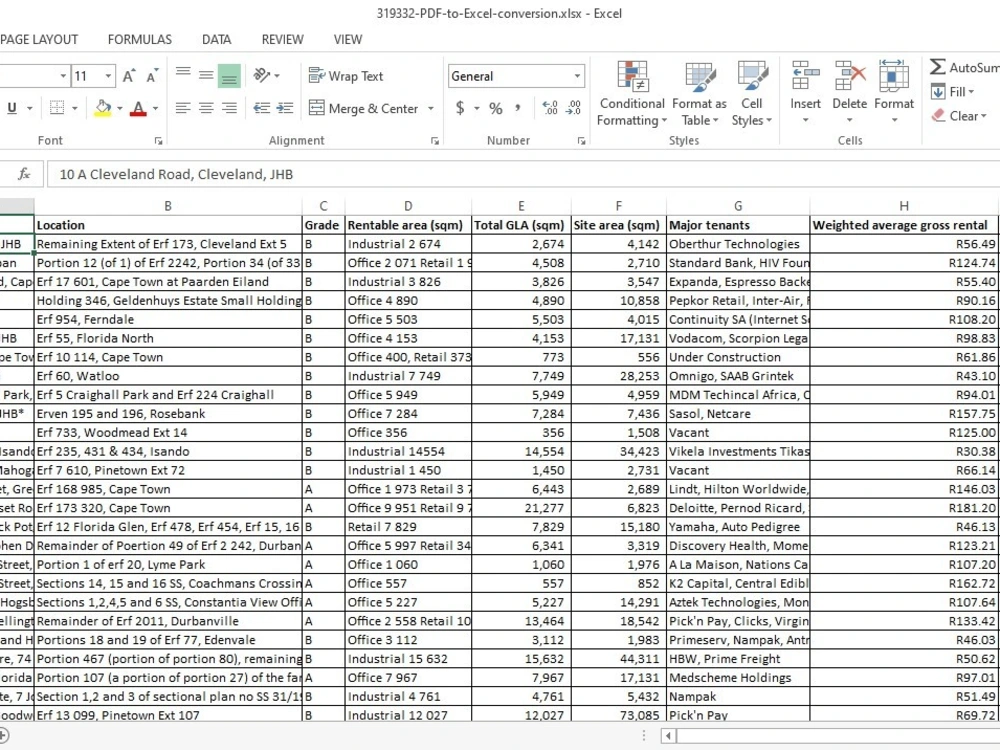Click horizontal scrollbar left arrow
The image size is (1000, 750).
pos(668,736)
